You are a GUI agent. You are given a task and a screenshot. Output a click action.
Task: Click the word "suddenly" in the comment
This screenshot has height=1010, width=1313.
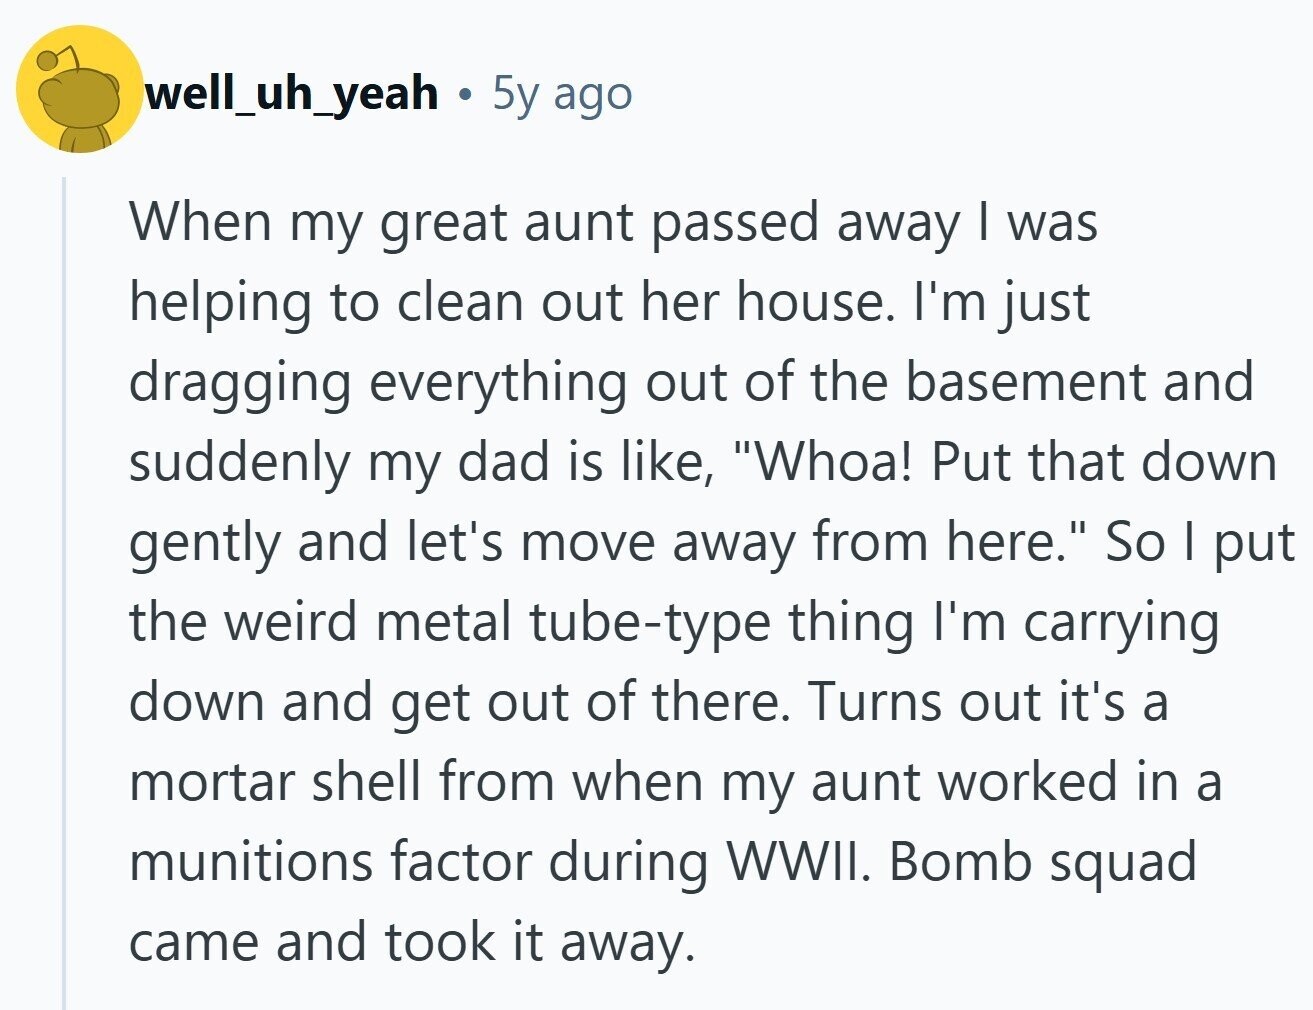coord(236,462)
